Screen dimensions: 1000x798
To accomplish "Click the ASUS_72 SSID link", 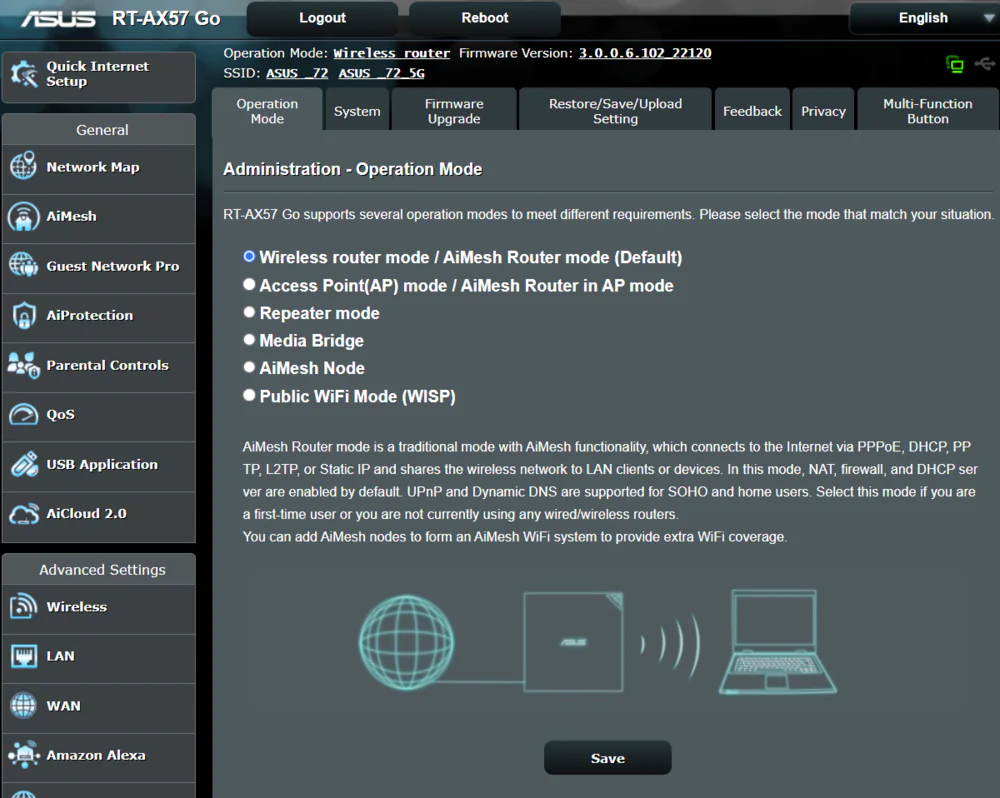I will pyautogui.click(x=297, y=73).
